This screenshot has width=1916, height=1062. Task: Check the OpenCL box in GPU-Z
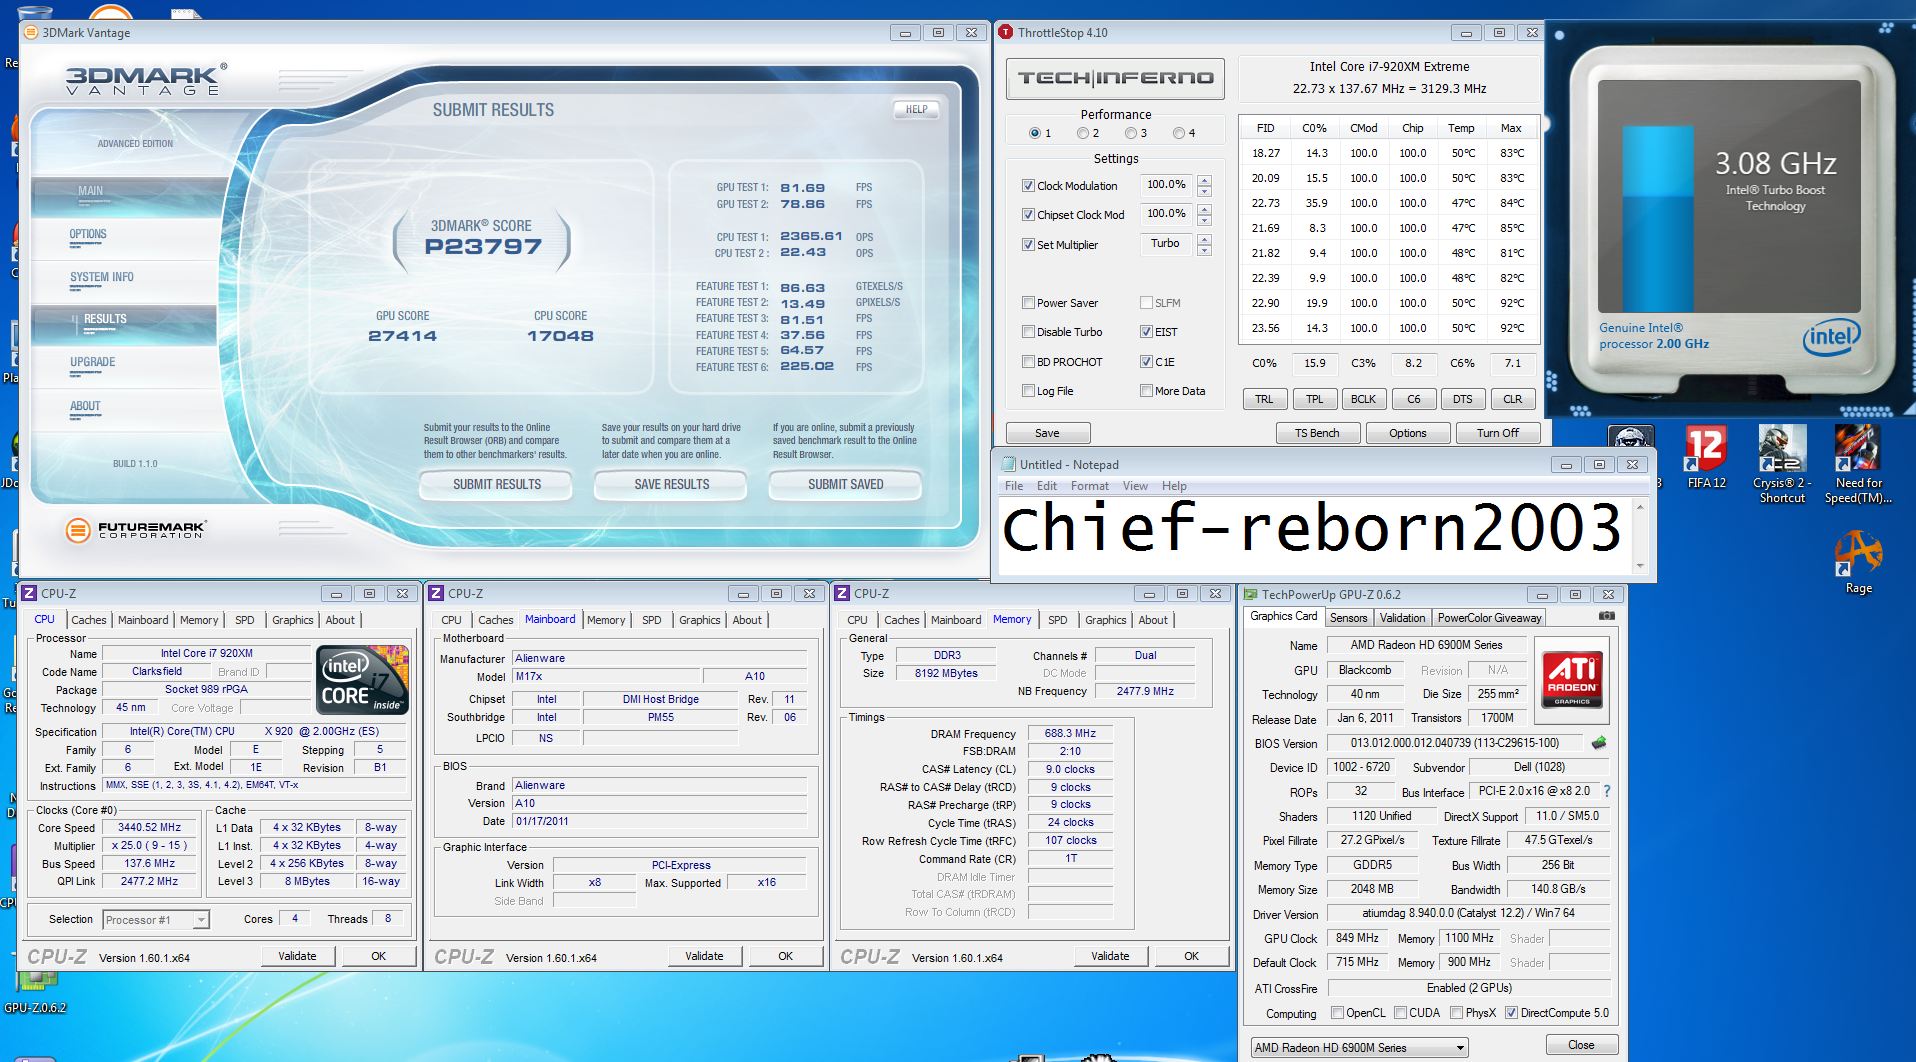tap(1337, 1013)
